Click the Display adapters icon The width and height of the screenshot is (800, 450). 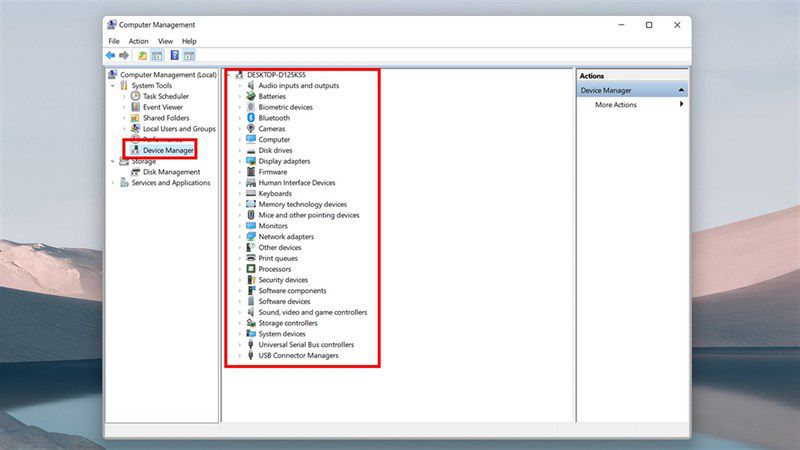pos(251,161)
